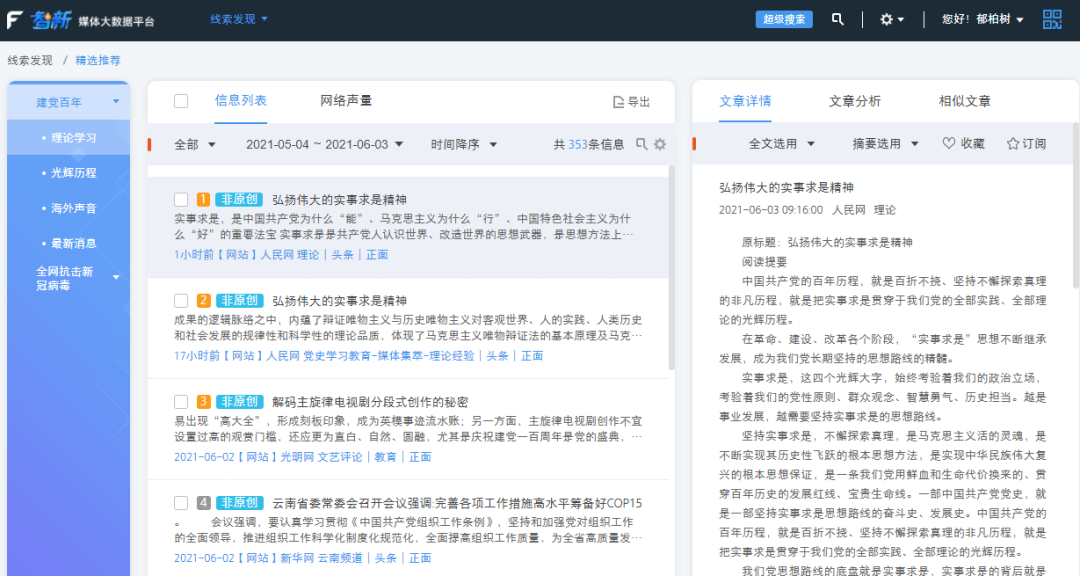Click the 超级搜索 button
The height and width of the screenshot is (576, 1080).
(x=784, y=19)
